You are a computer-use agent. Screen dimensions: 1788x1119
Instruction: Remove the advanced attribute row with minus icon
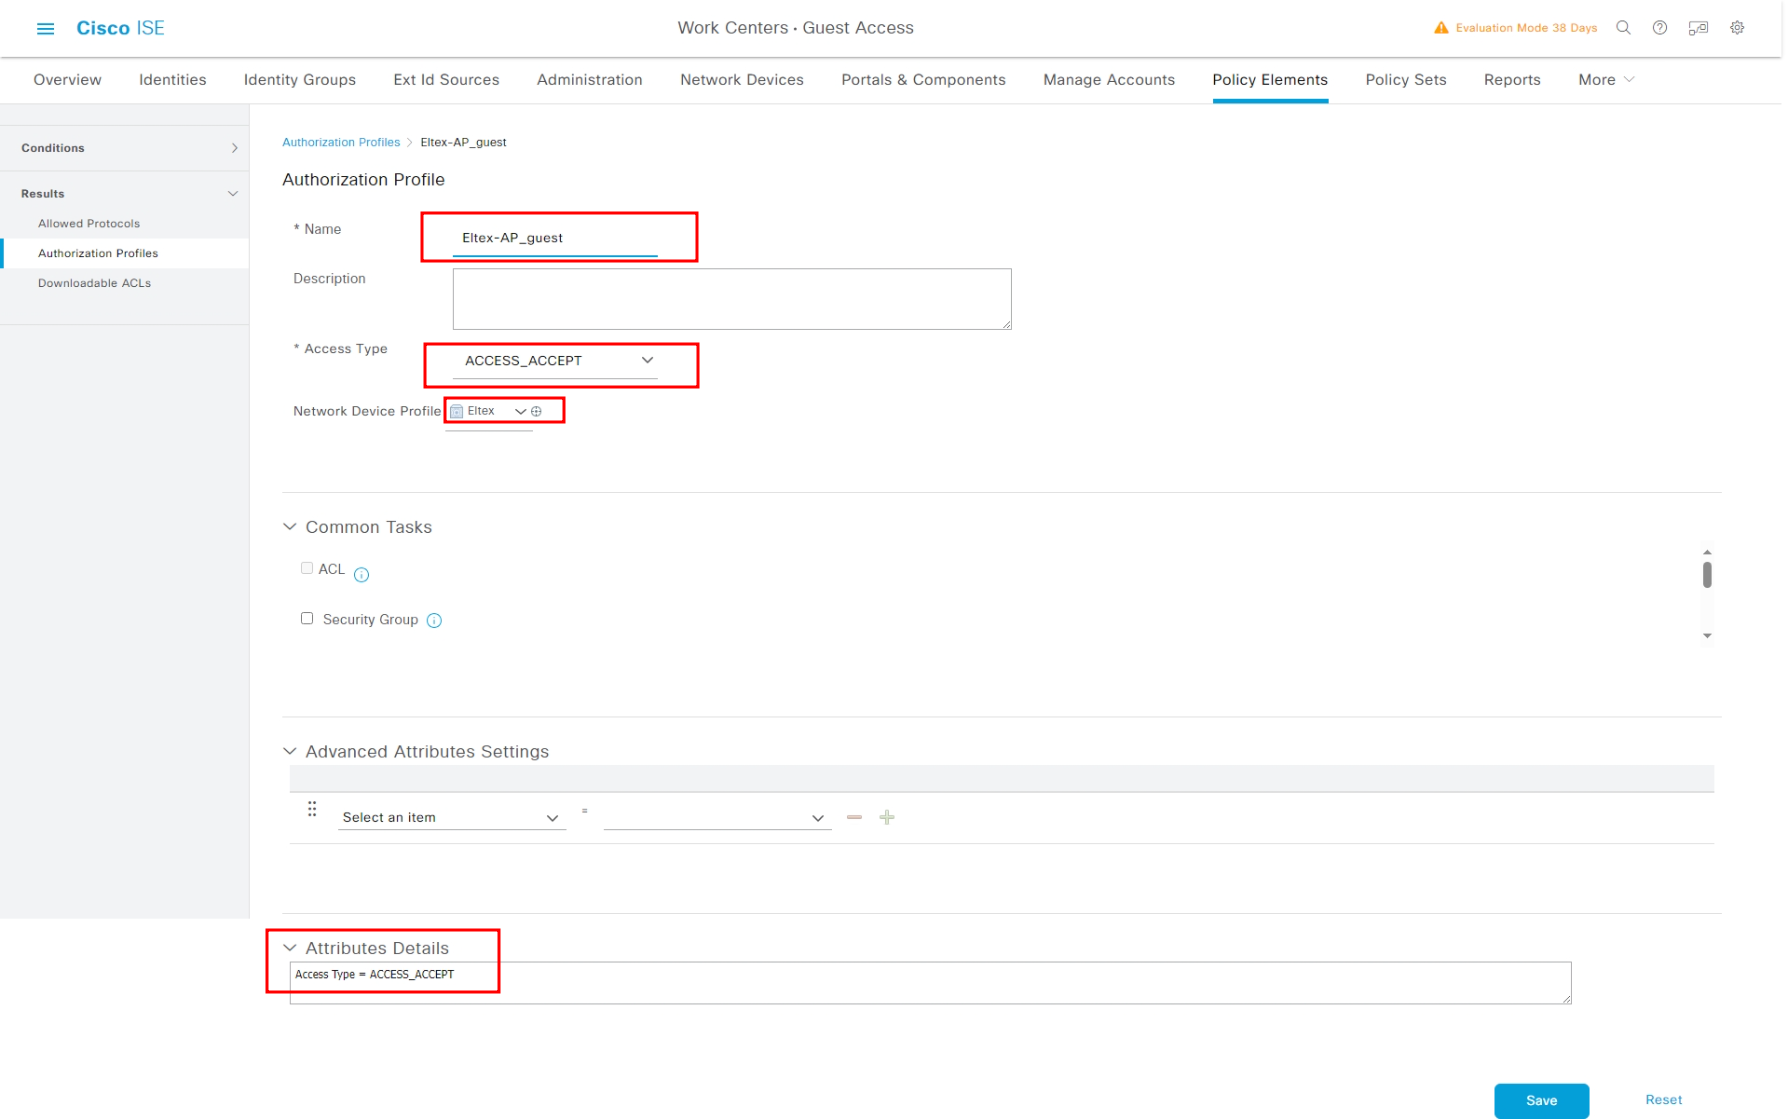pos(854,817)
